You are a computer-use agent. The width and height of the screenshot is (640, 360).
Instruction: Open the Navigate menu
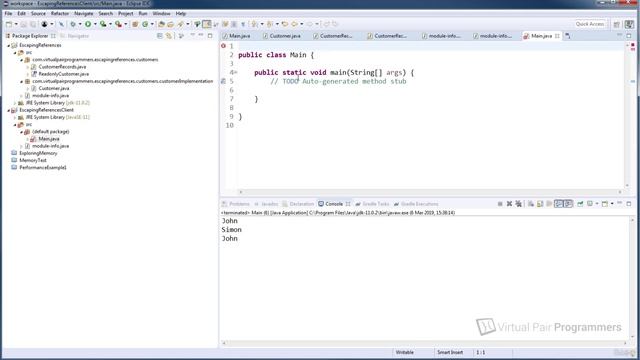(x=84, y=13)
